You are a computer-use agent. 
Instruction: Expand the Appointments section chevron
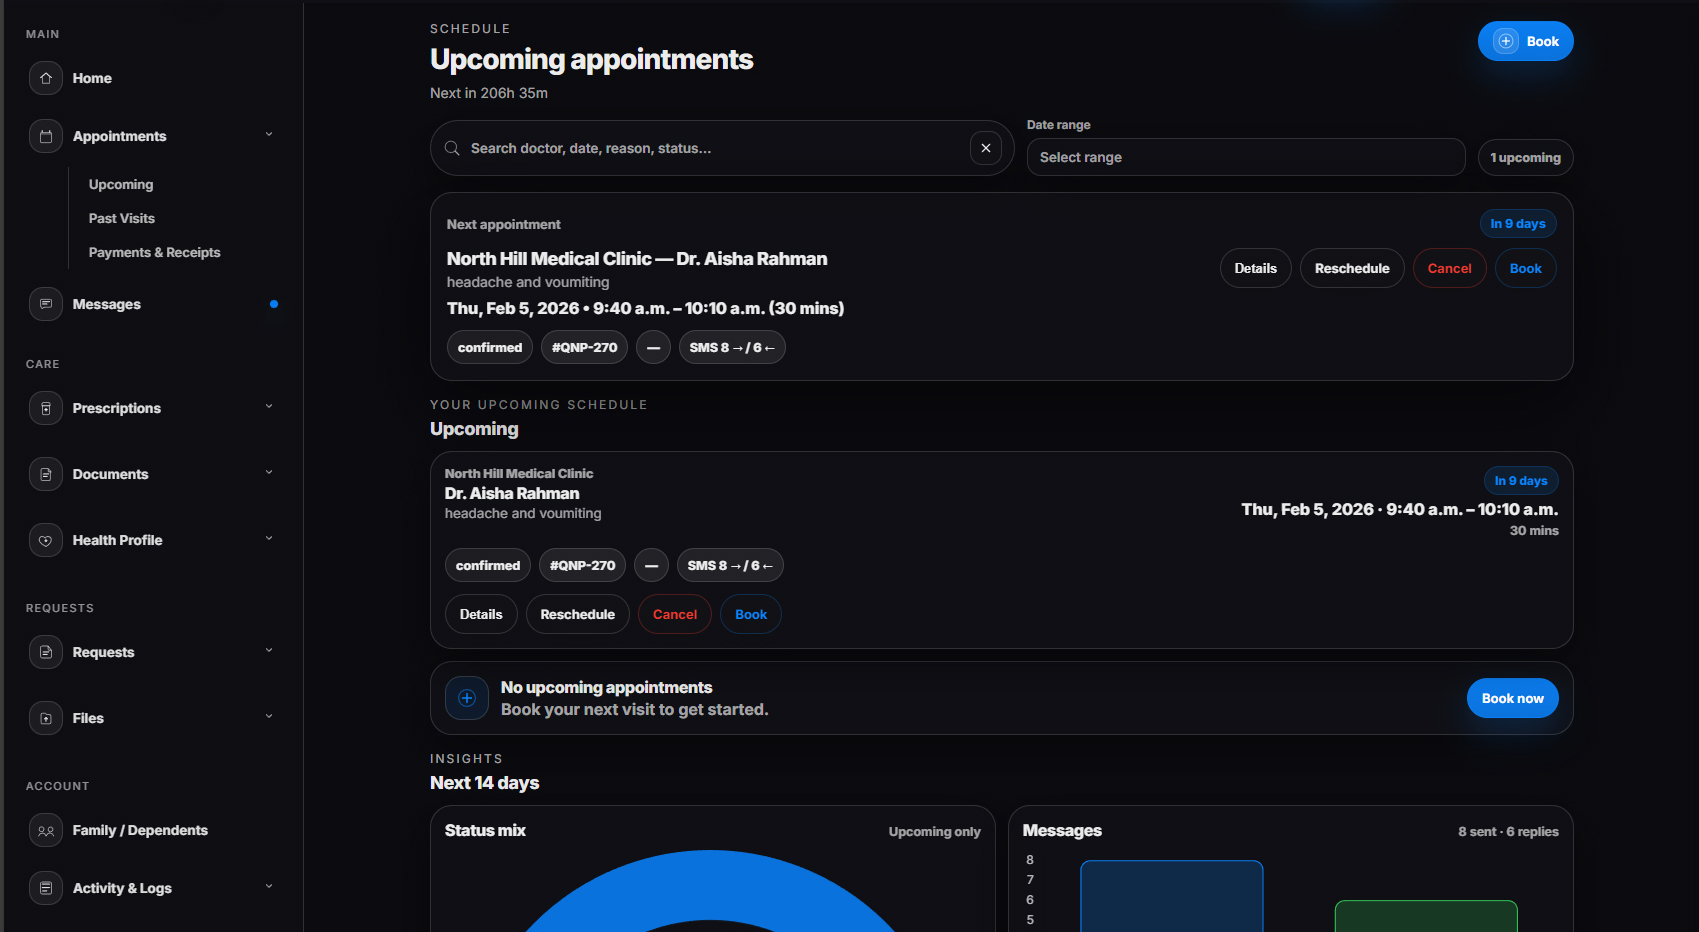point(268,133)
